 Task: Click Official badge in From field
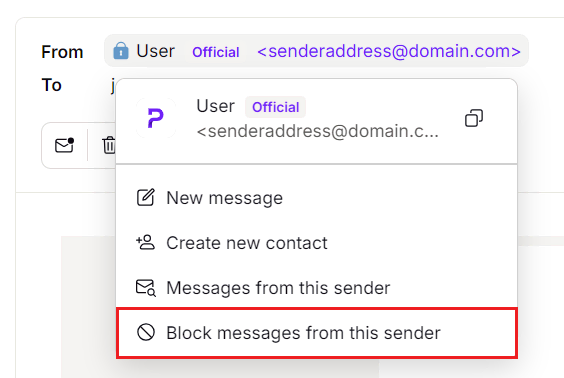pos(215,52)
